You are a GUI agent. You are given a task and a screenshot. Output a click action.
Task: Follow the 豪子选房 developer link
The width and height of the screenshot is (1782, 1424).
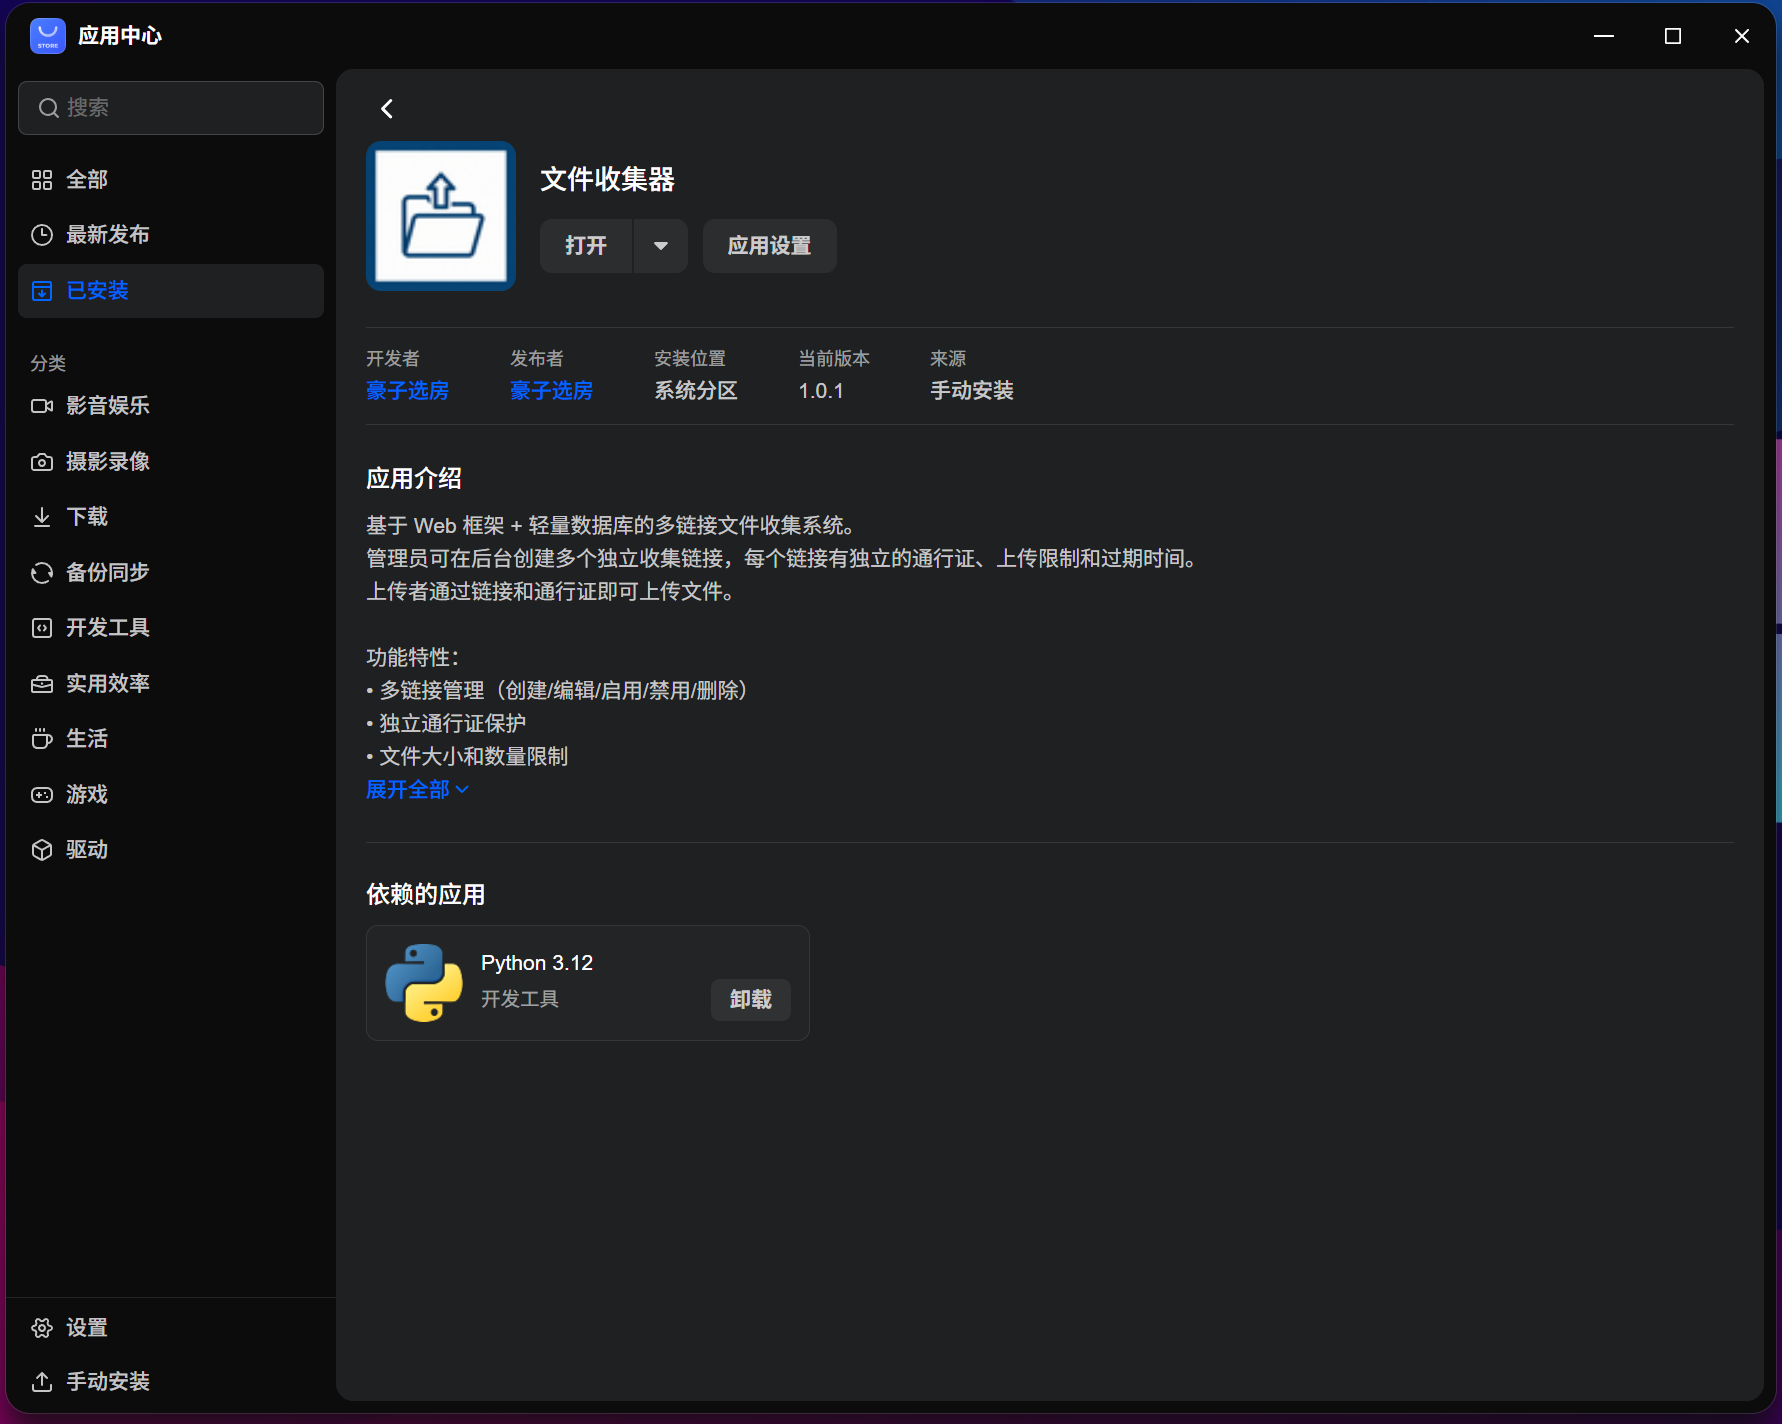pos(408,391)
